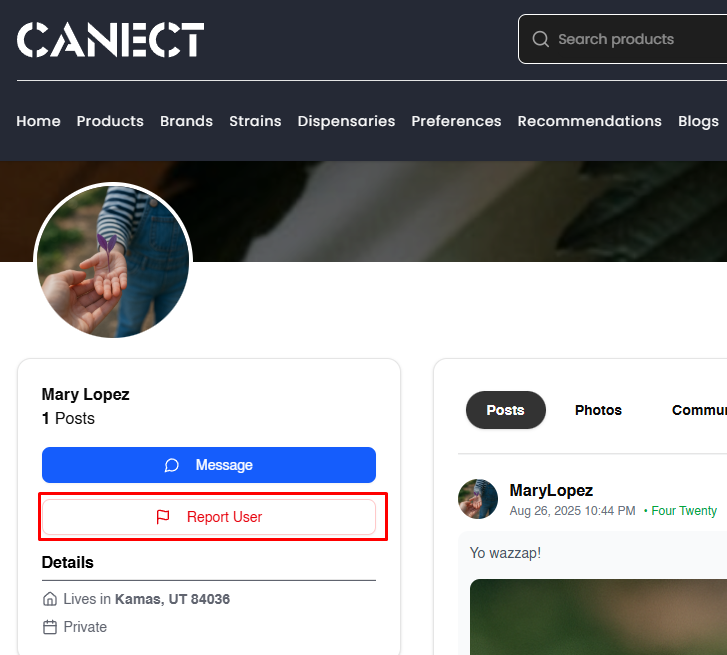
Task: Switch to the Photos tab
Action: coord(598,410)
